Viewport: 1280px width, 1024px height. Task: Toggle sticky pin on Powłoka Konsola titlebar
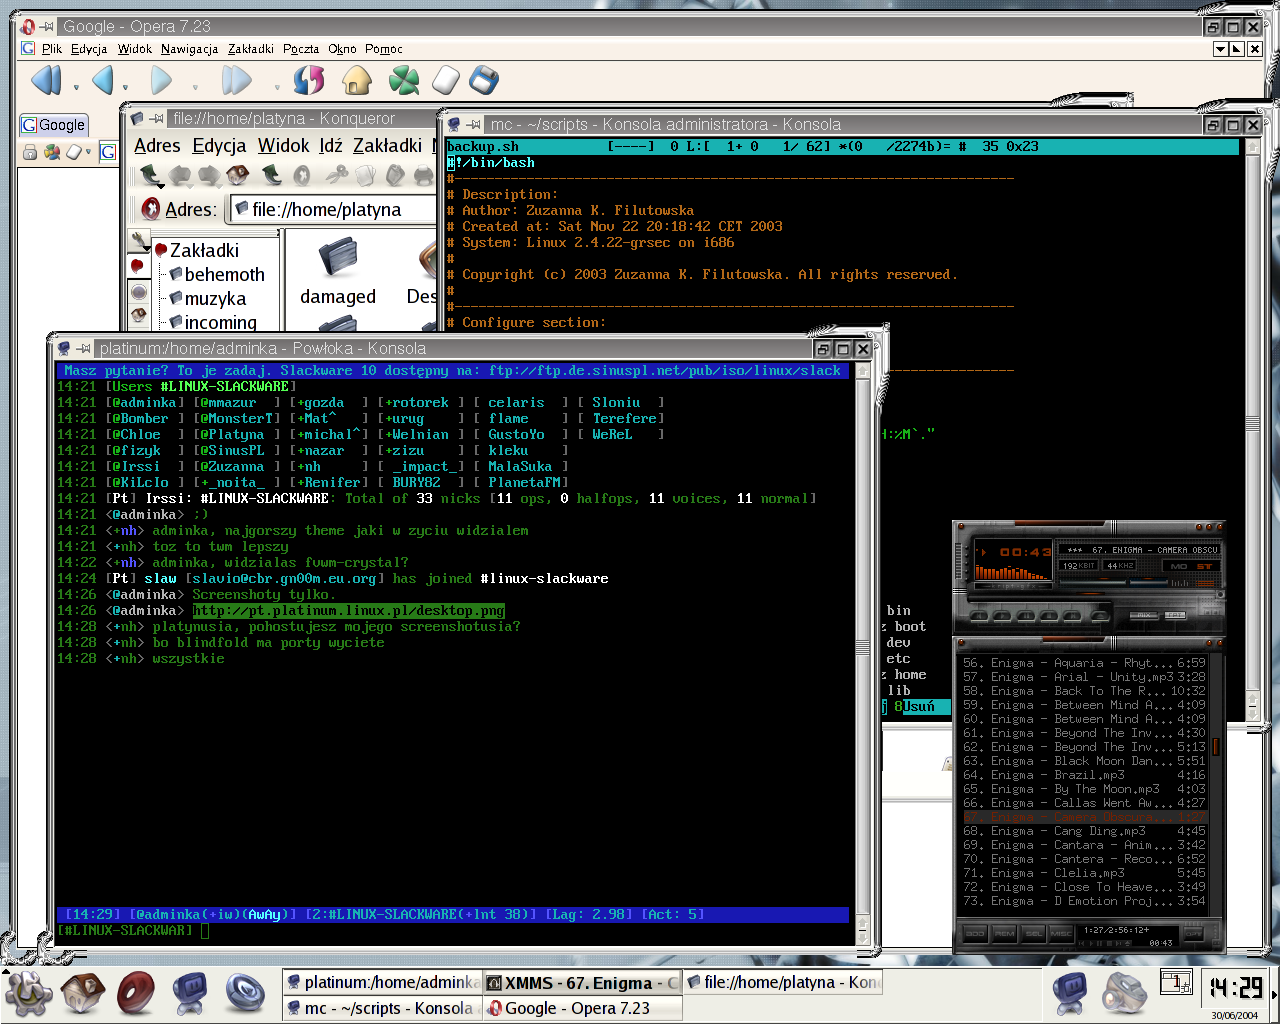point(84,349)
